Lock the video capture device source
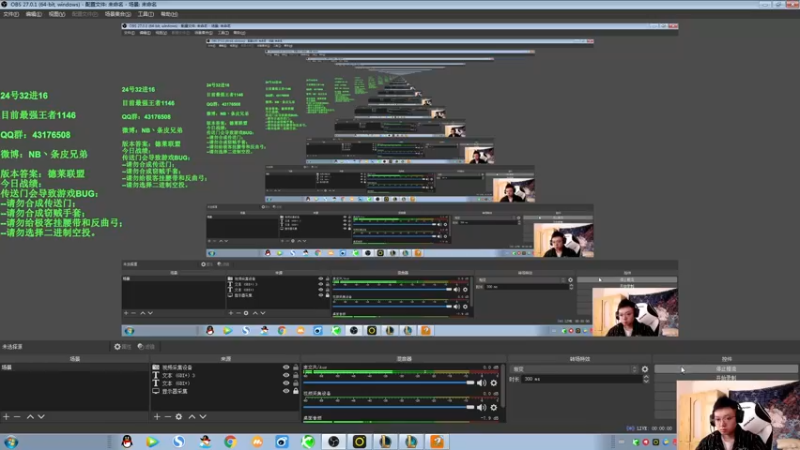The height and width of the screenshot is (450, 800). tap(295, 367)
